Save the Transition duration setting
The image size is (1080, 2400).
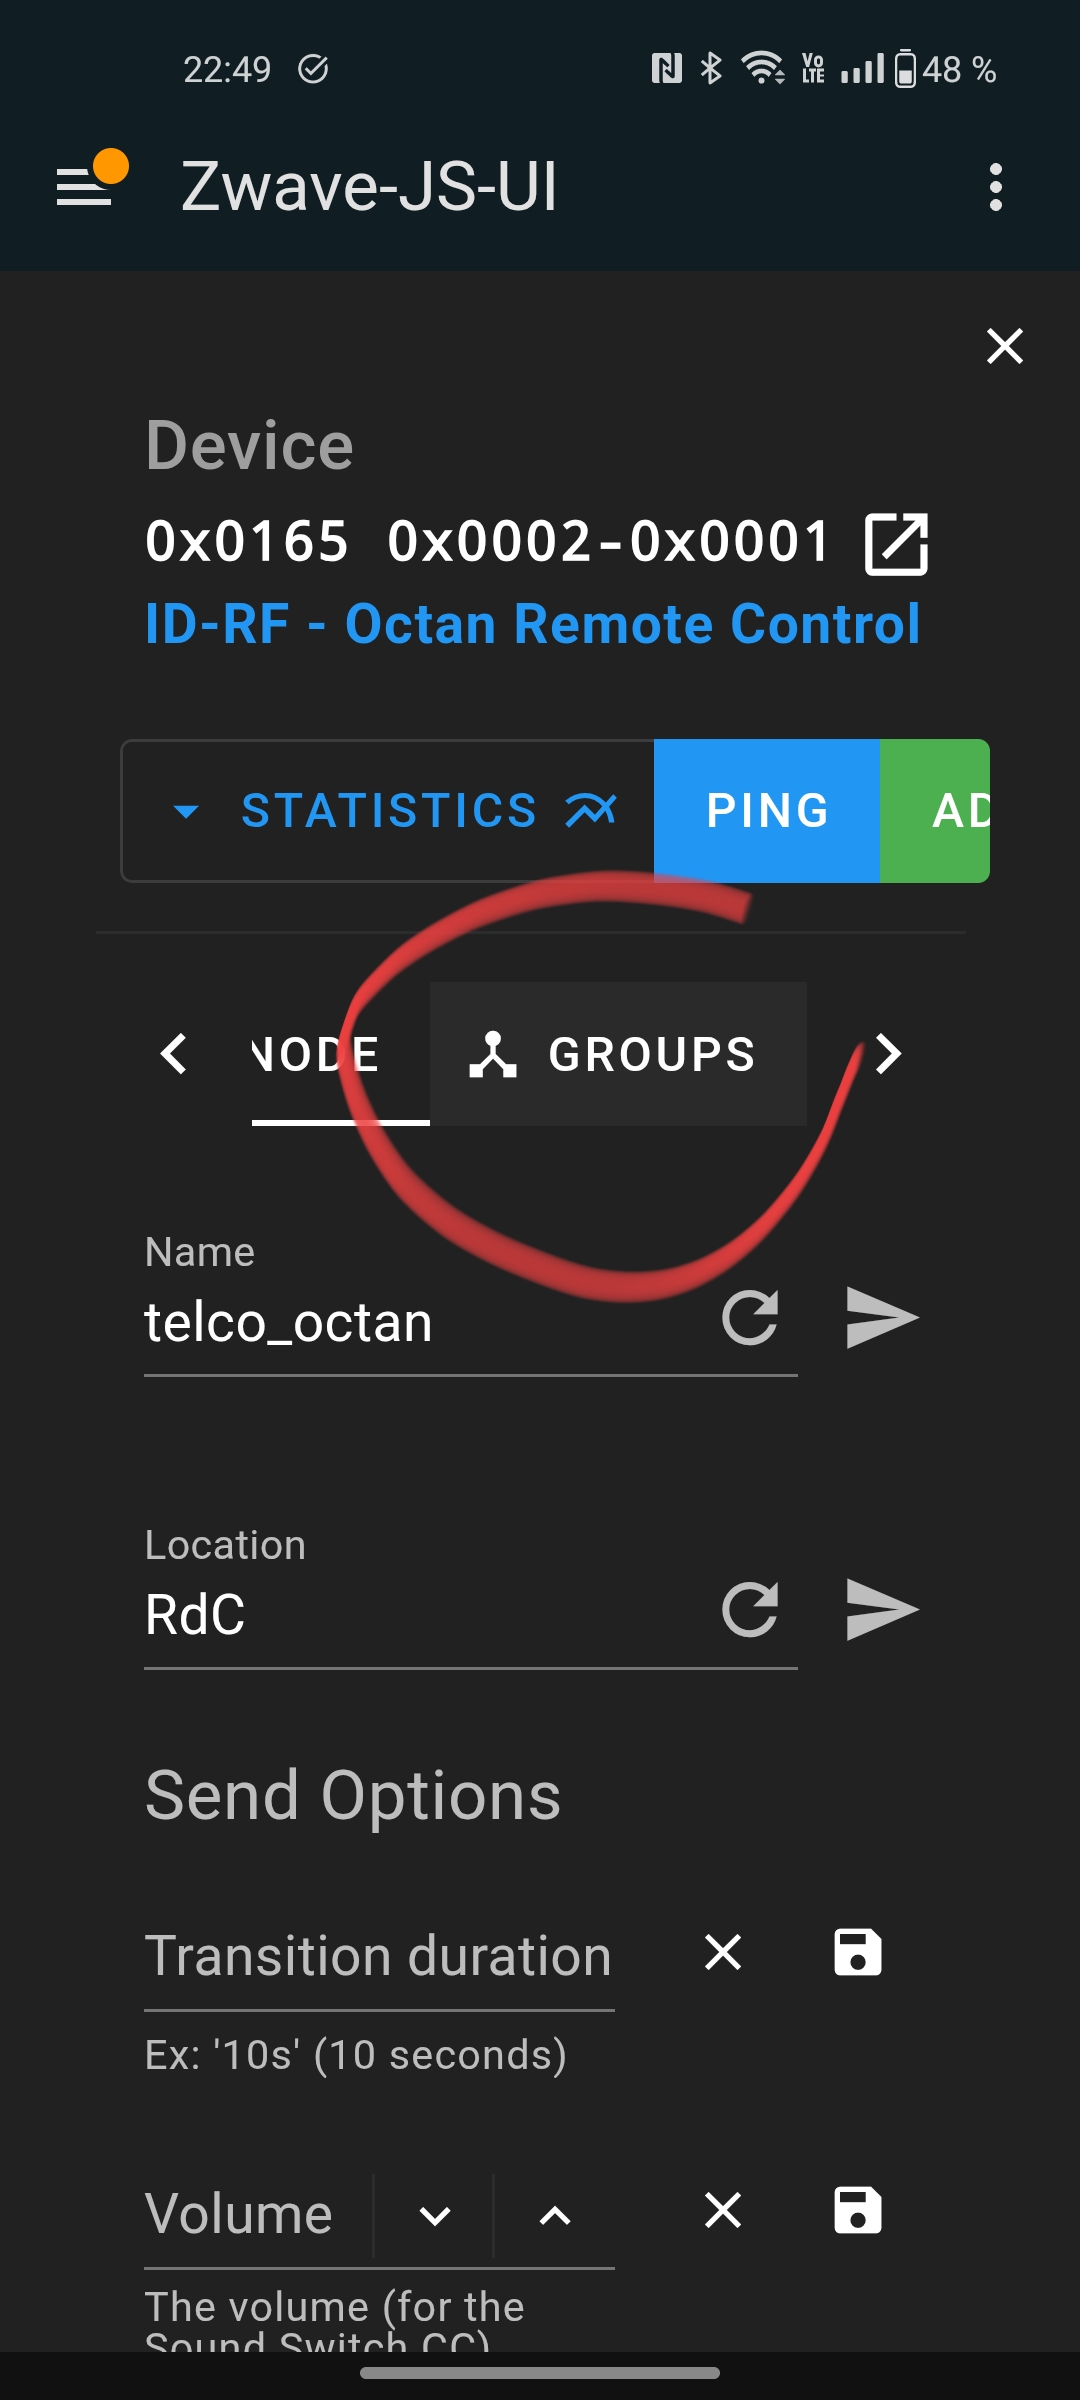857,1952
